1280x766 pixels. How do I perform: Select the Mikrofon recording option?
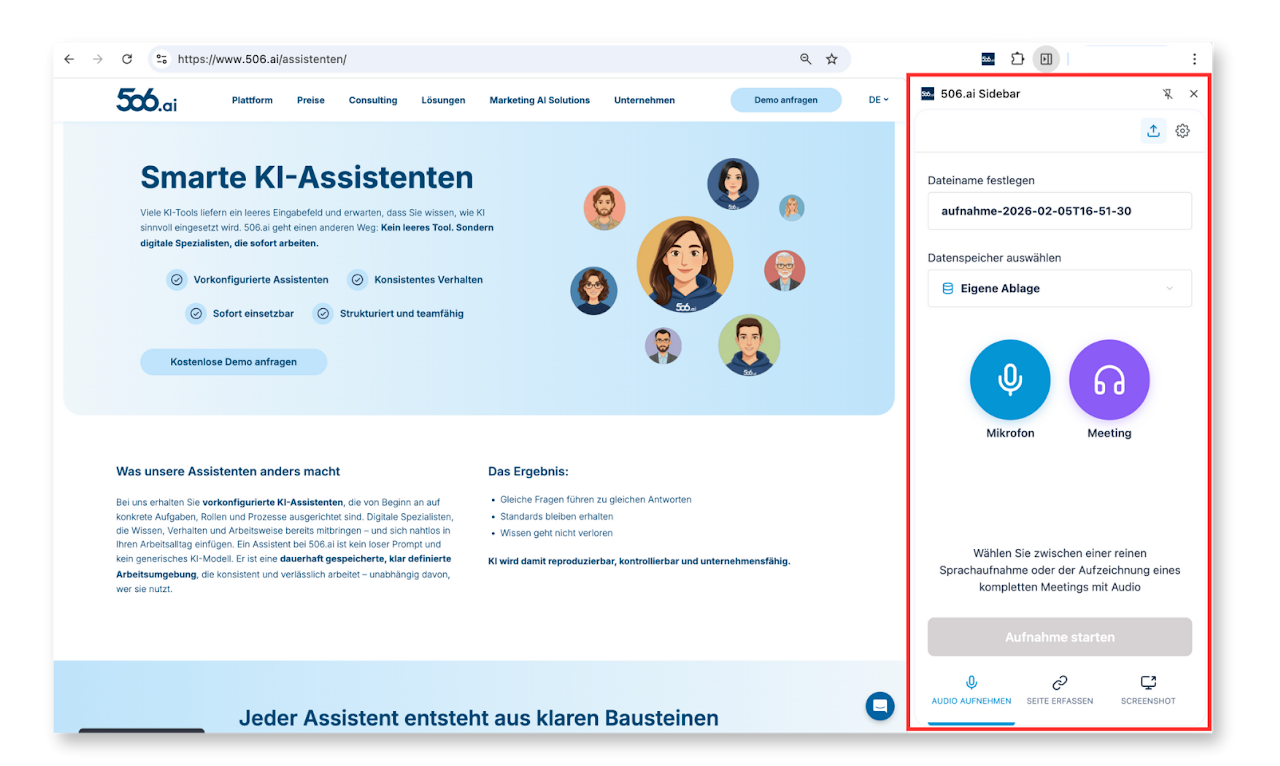click(1010, 380)
